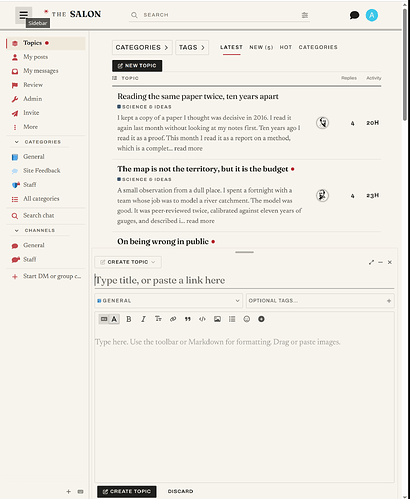The width and height of the screenshot is (410, 499).
Task: Expand composer to full screen
Action: [x=371, y=262]
